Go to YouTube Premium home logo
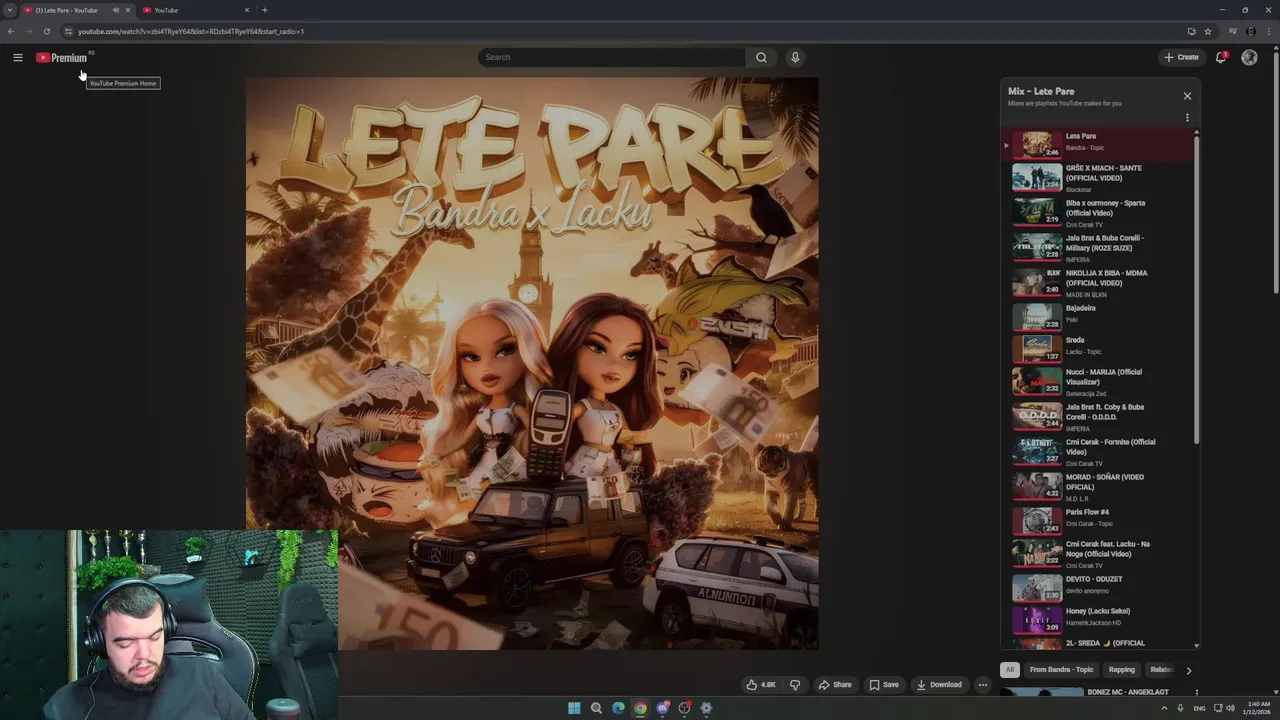This screenshot has width=1280, height=720. 62,57
